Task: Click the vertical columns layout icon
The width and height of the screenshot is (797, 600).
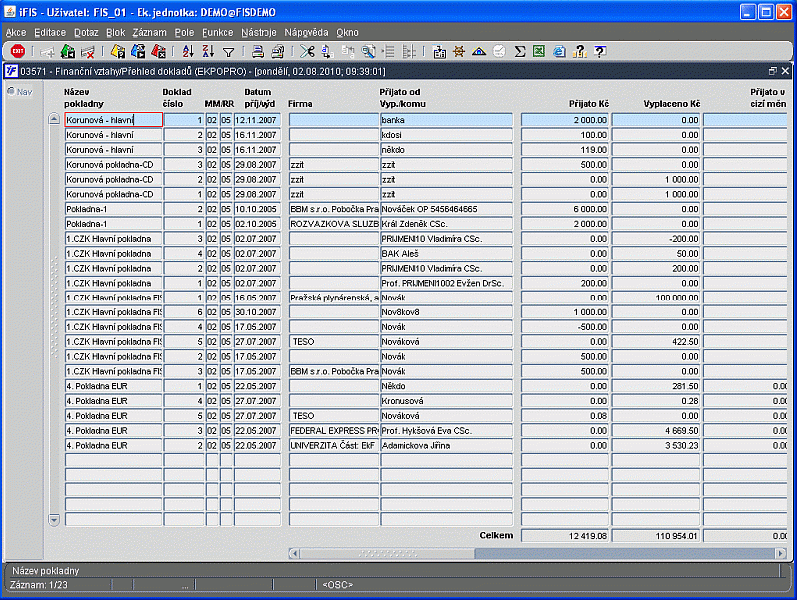Action: pyautogui.click(x=409, y=51)
